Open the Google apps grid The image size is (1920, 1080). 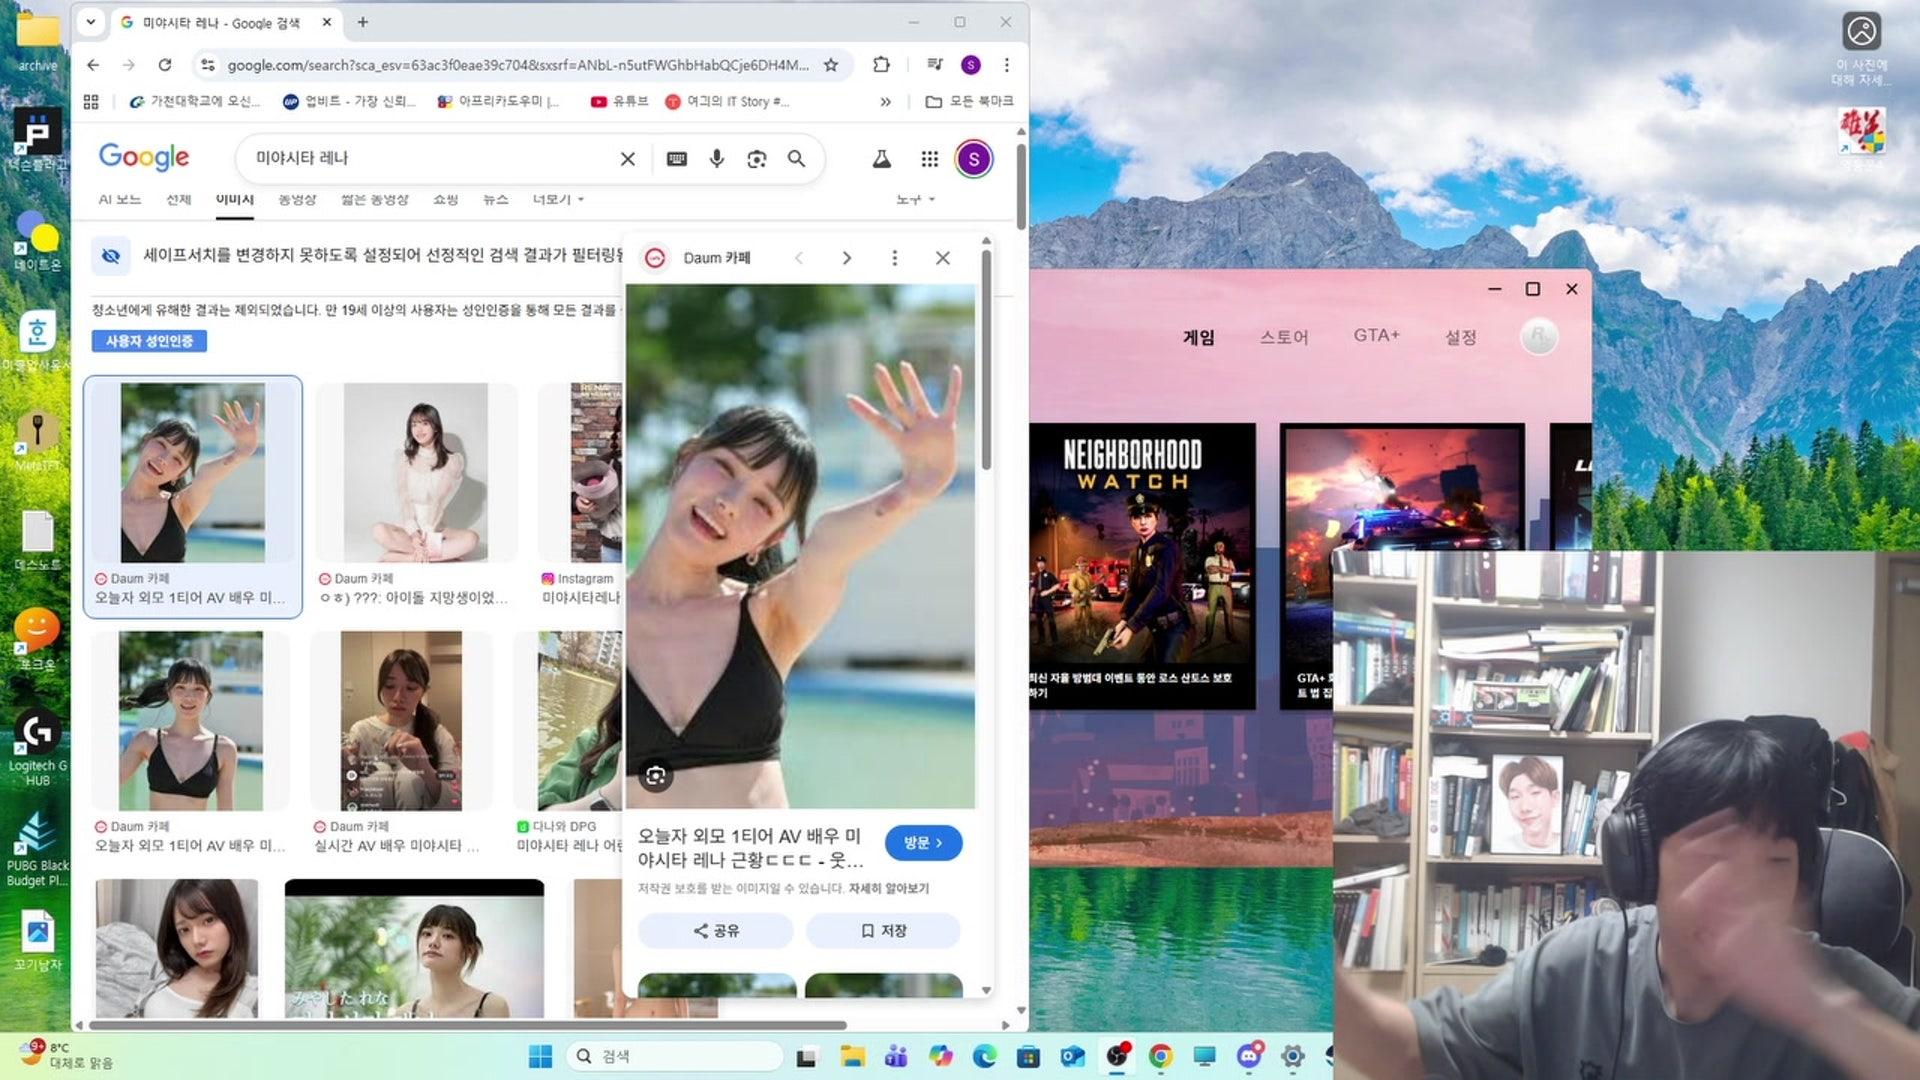929,159
